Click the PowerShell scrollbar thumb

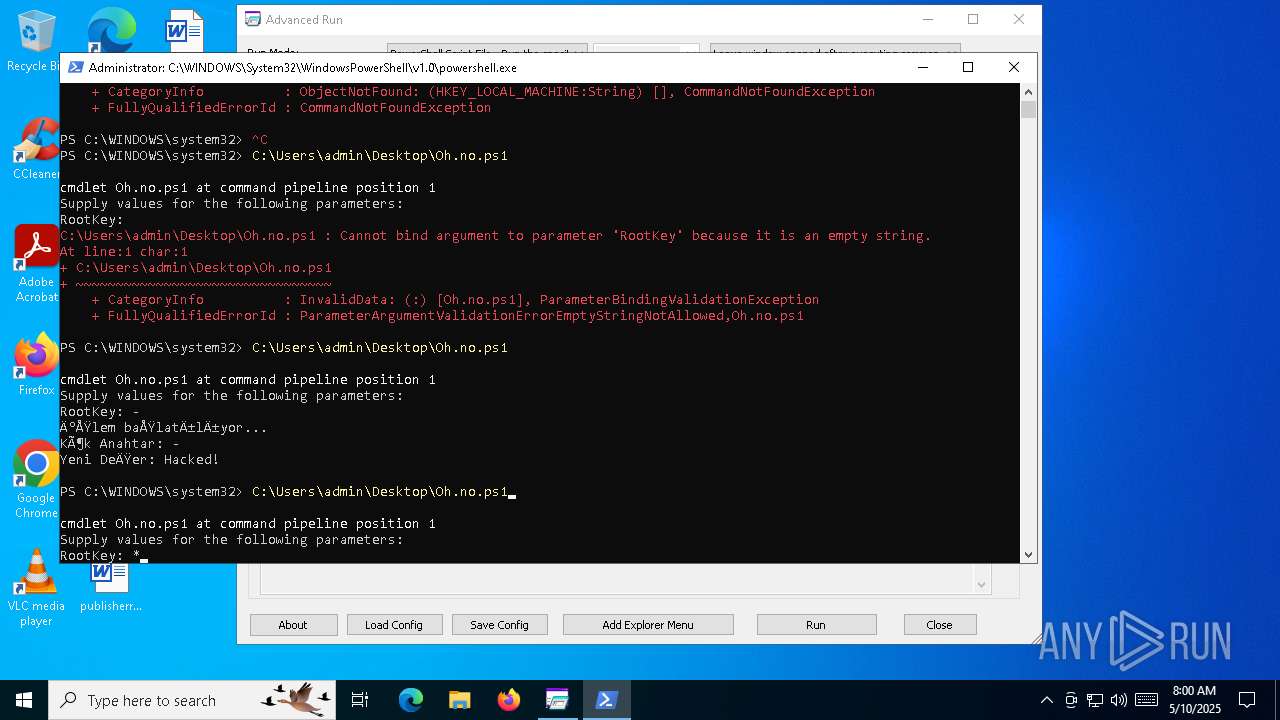[x=1028, y=109]
